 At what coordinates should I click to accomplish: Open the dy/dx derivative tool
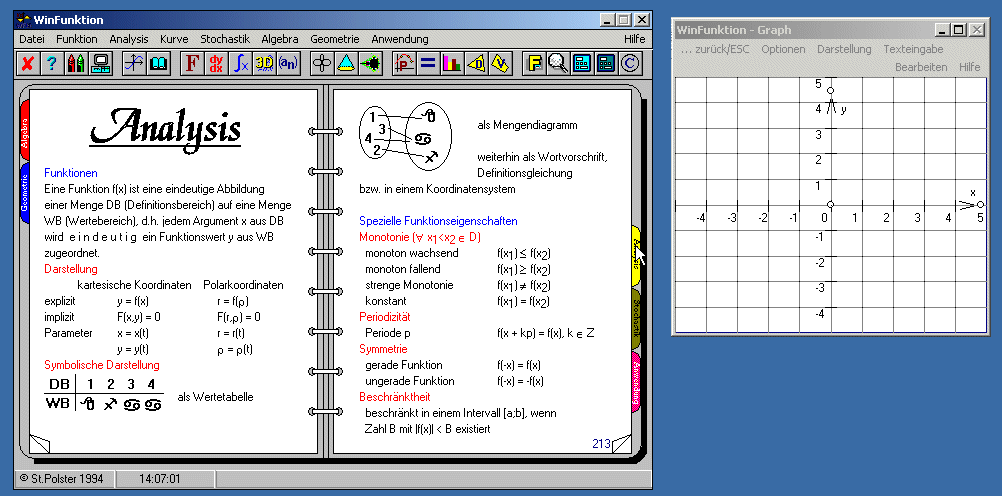(x=216, y=63)
